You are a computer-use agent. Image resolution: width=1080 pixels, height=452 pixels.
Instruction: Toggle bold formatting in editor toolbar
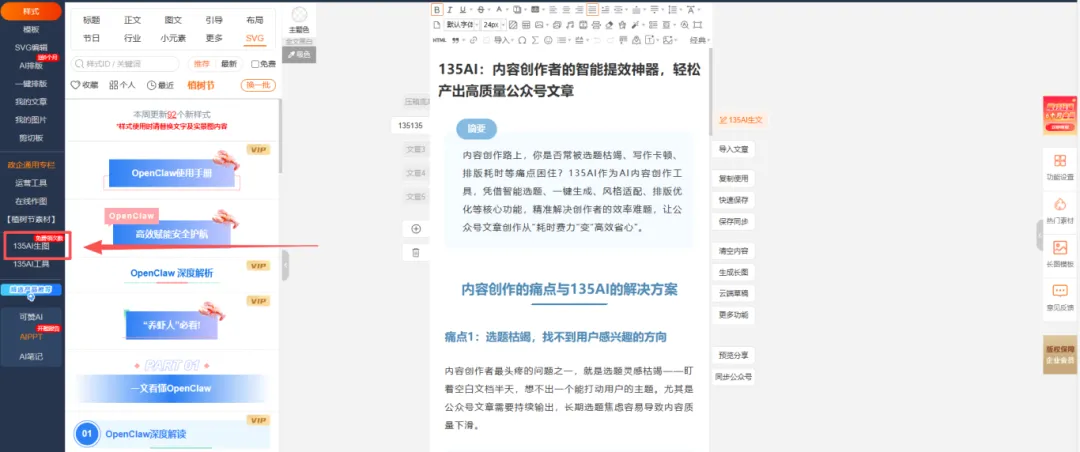(437, 9)
